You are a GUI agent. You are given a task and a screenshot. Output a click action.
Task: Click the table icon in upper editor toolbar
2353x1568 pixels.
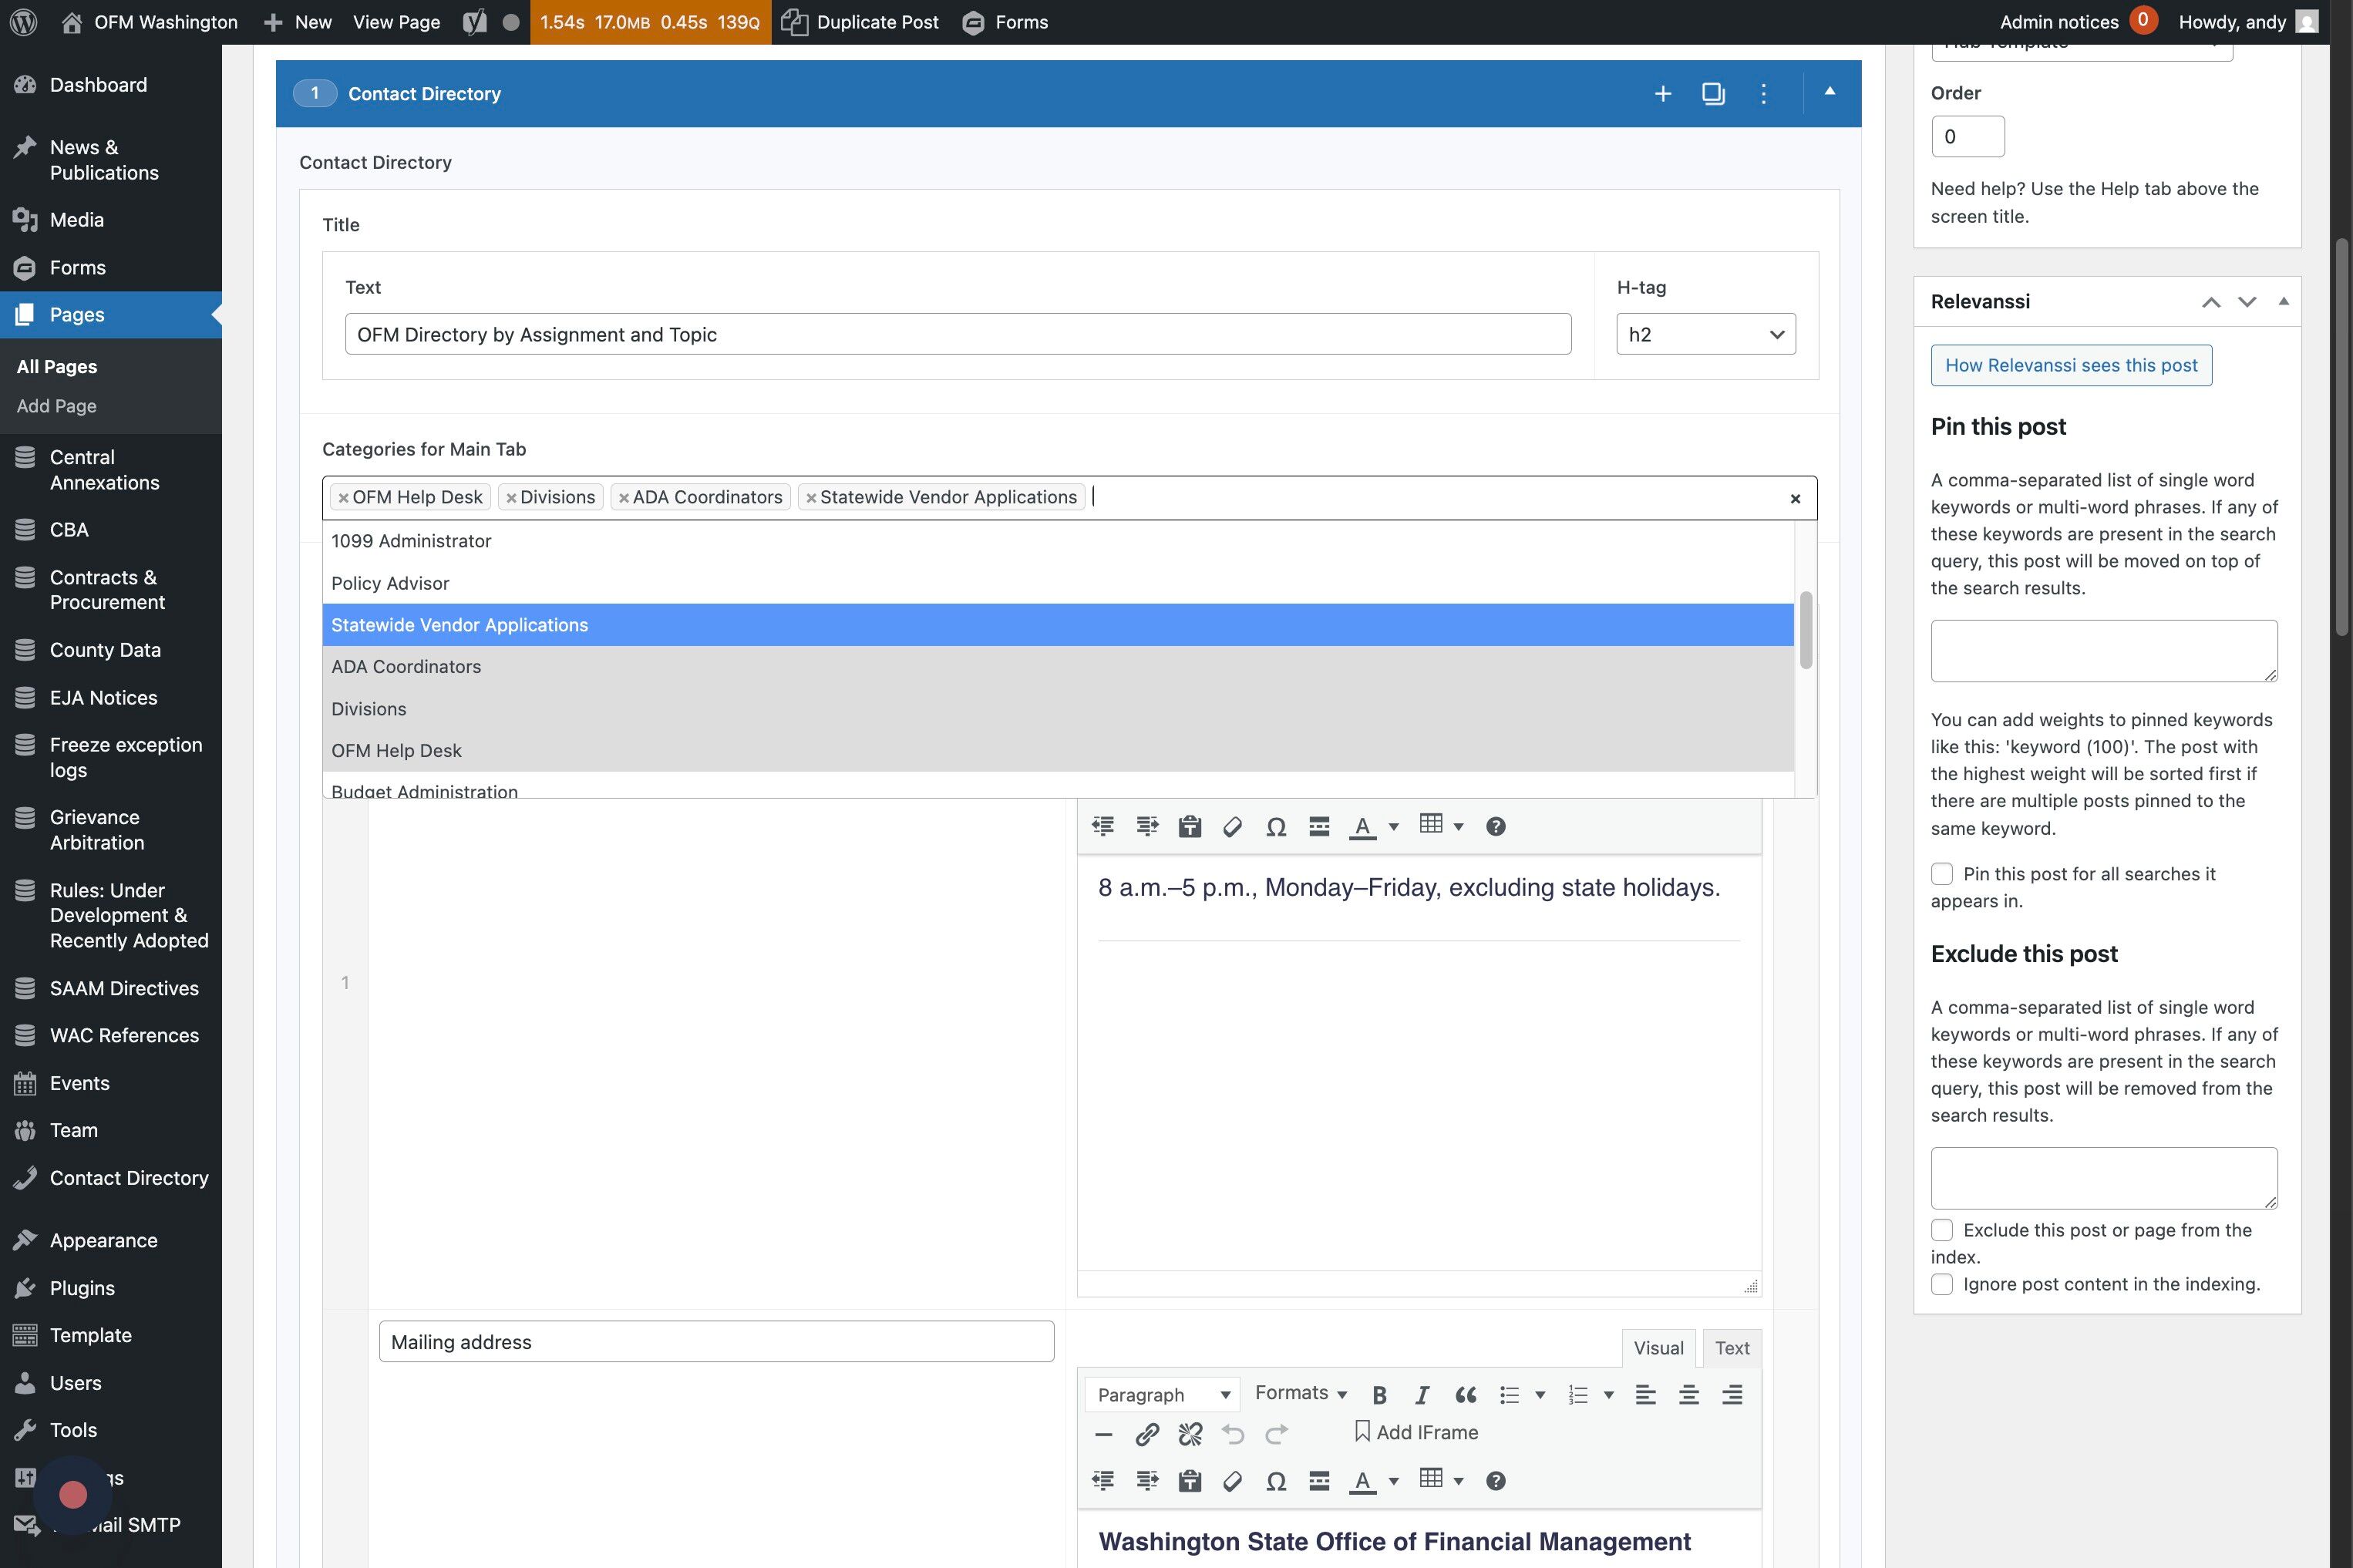click(1431, 825)
